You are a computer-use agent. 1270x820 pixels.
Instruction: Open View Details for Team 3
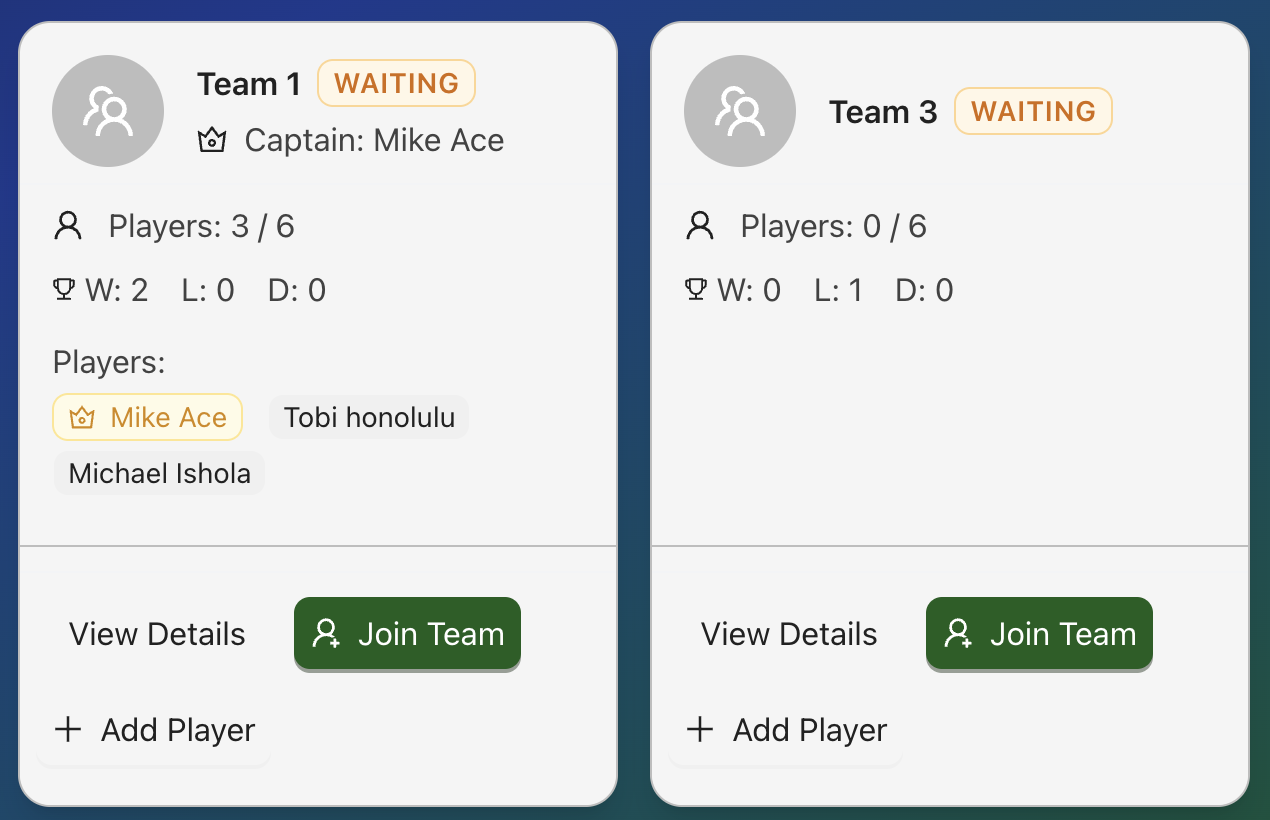[789, 634]
